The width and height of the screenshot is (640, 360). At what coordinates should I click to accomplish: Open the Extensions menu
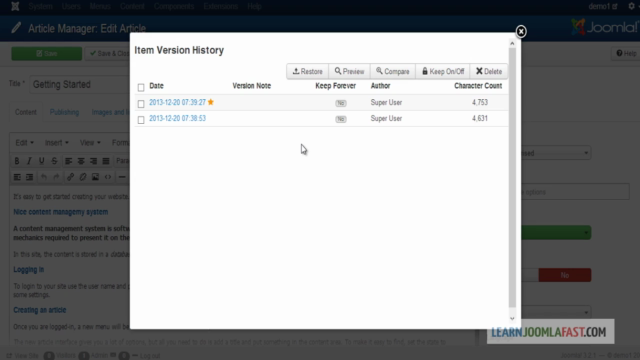pos(220,7)
